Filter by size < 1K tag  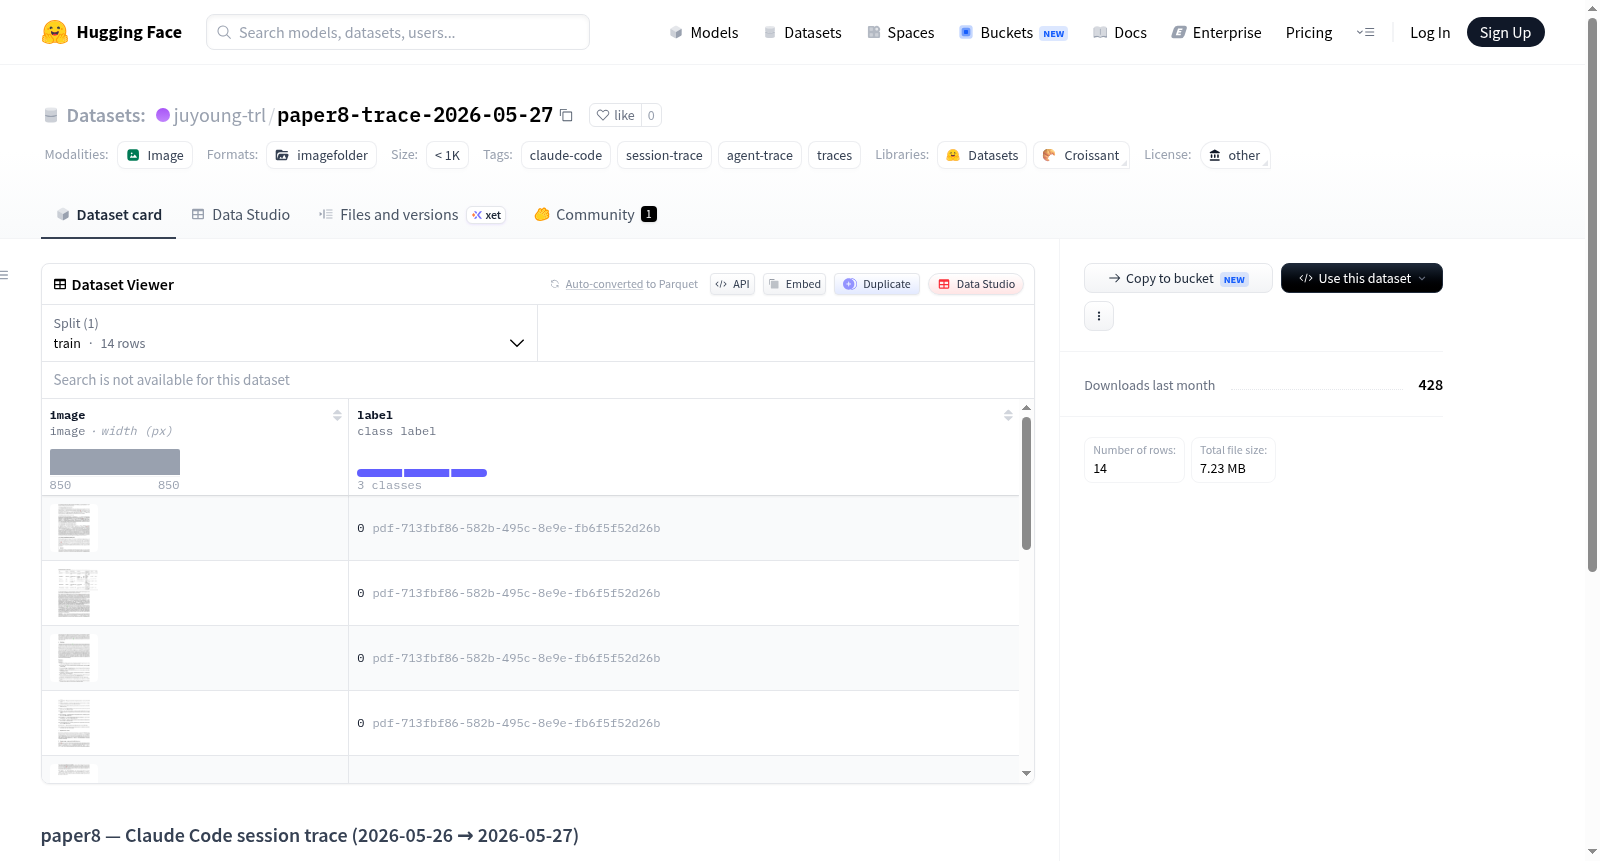447,155
